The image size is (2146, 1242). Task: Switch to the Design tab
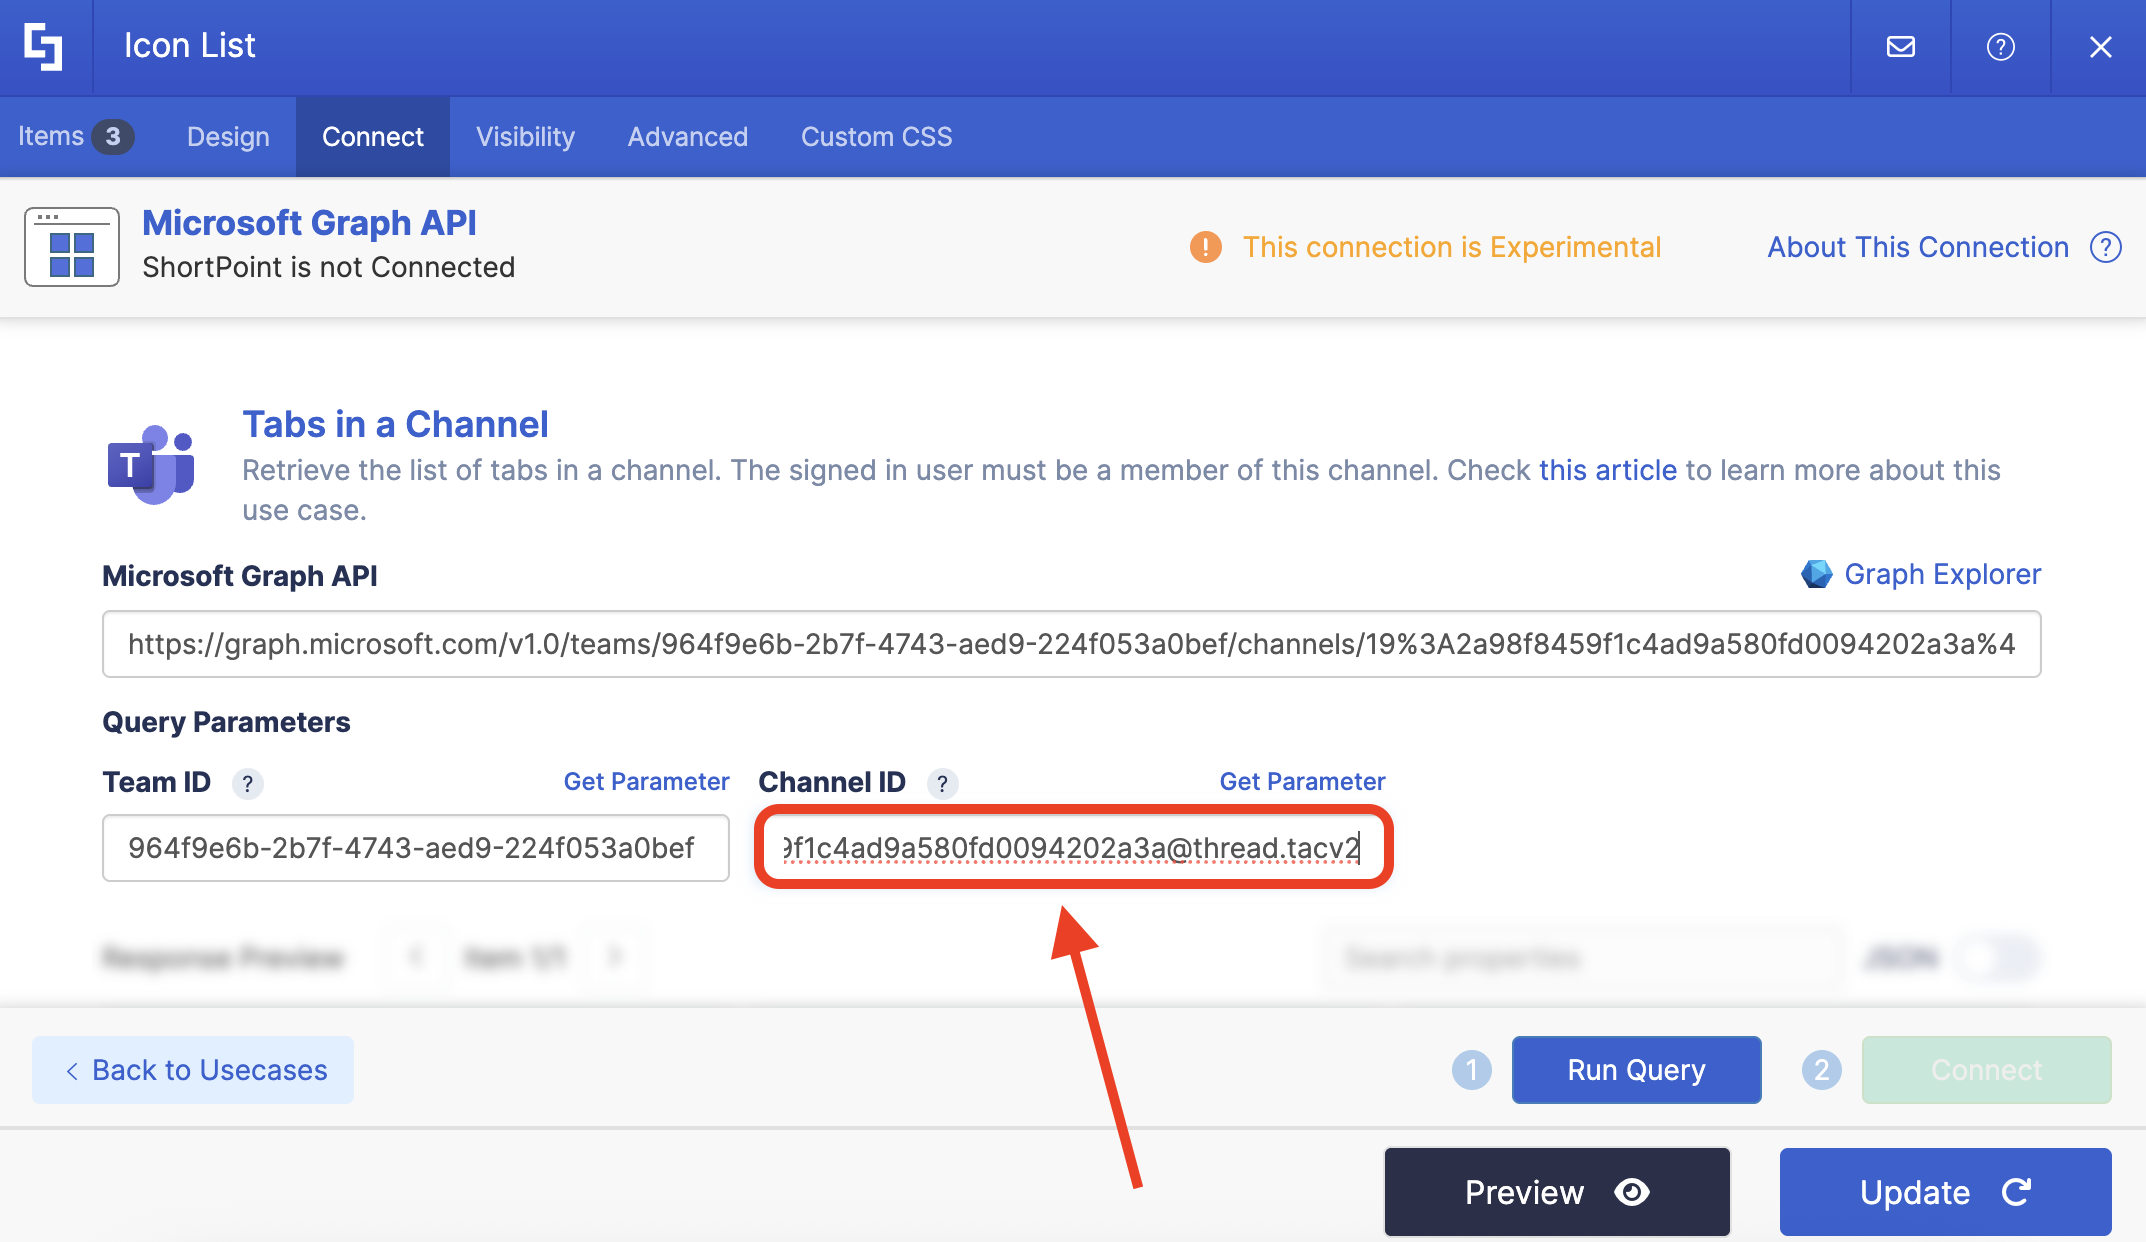coord(227,136)
